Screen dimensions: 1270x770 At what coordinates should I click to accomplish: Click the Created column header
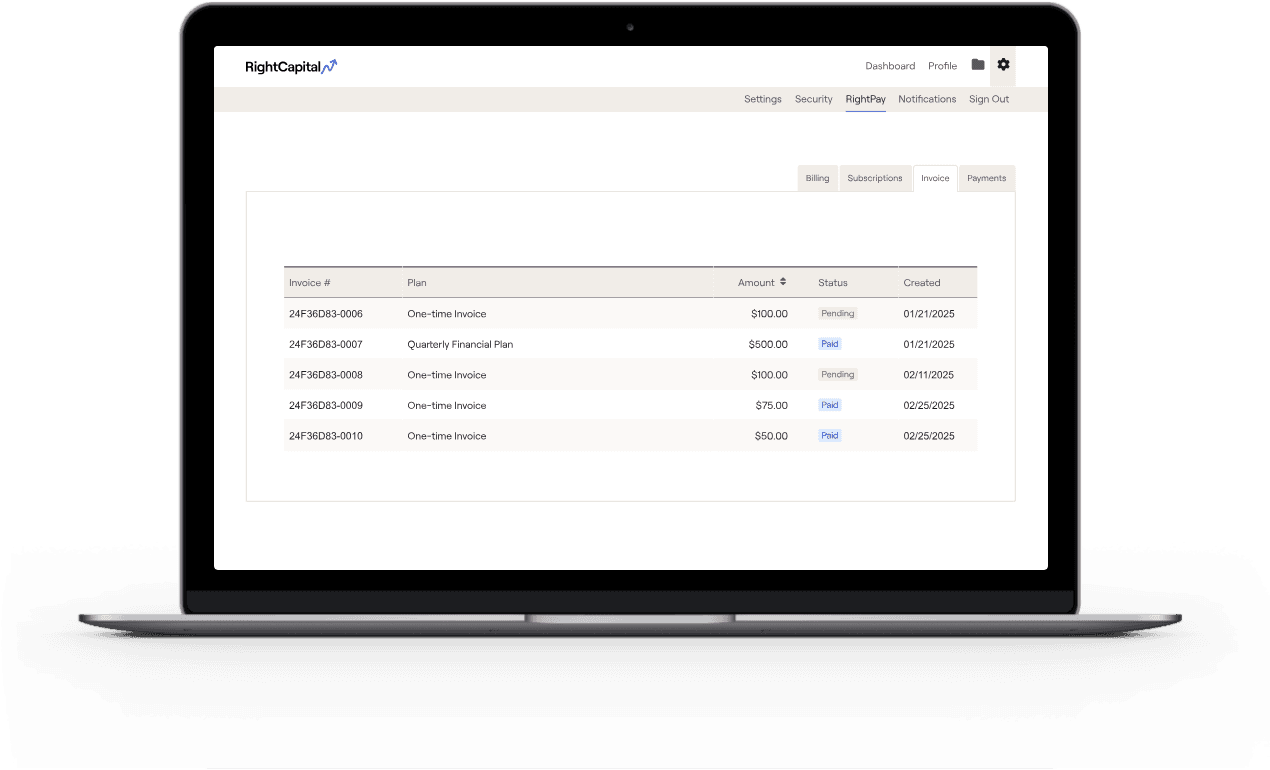point(922,283)
